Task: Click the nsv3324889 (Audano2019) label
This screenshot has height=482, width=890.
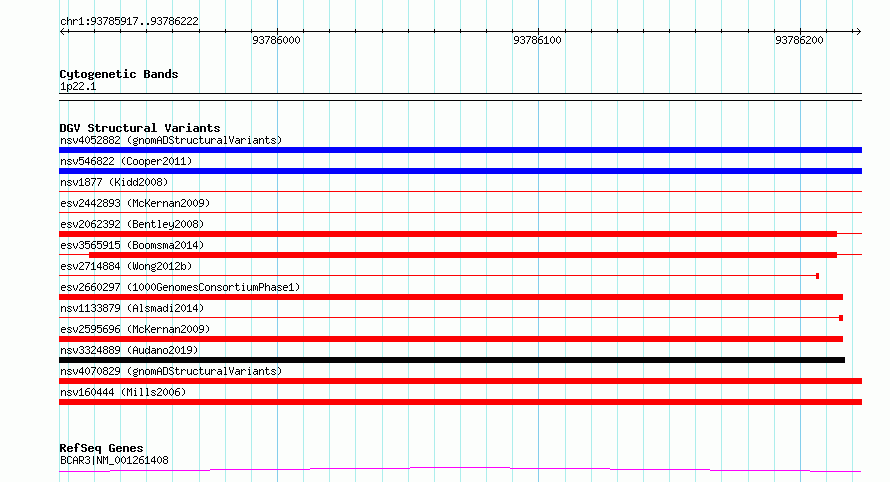Action: pyautogui.click(x=129, y=350)
